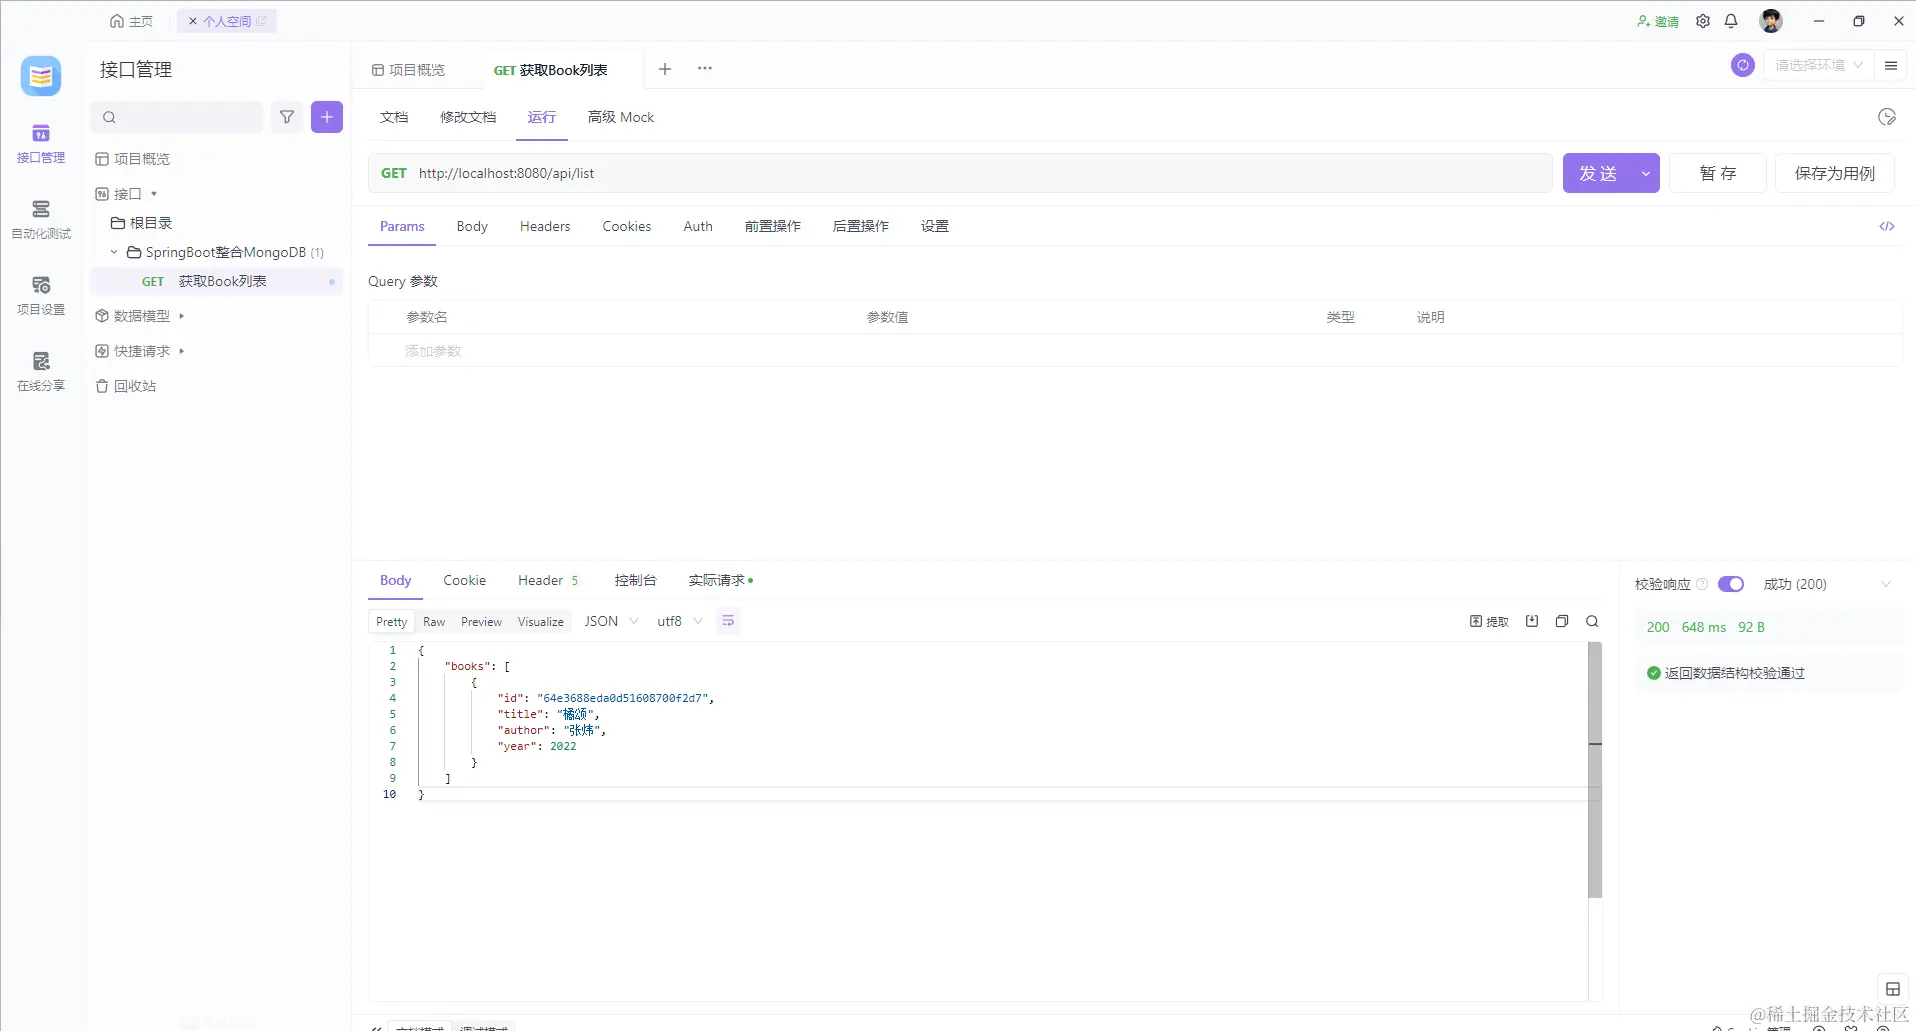Click the purple add-new plus button
Viewport: 1916px width, 1031px height.
[327, 117]
